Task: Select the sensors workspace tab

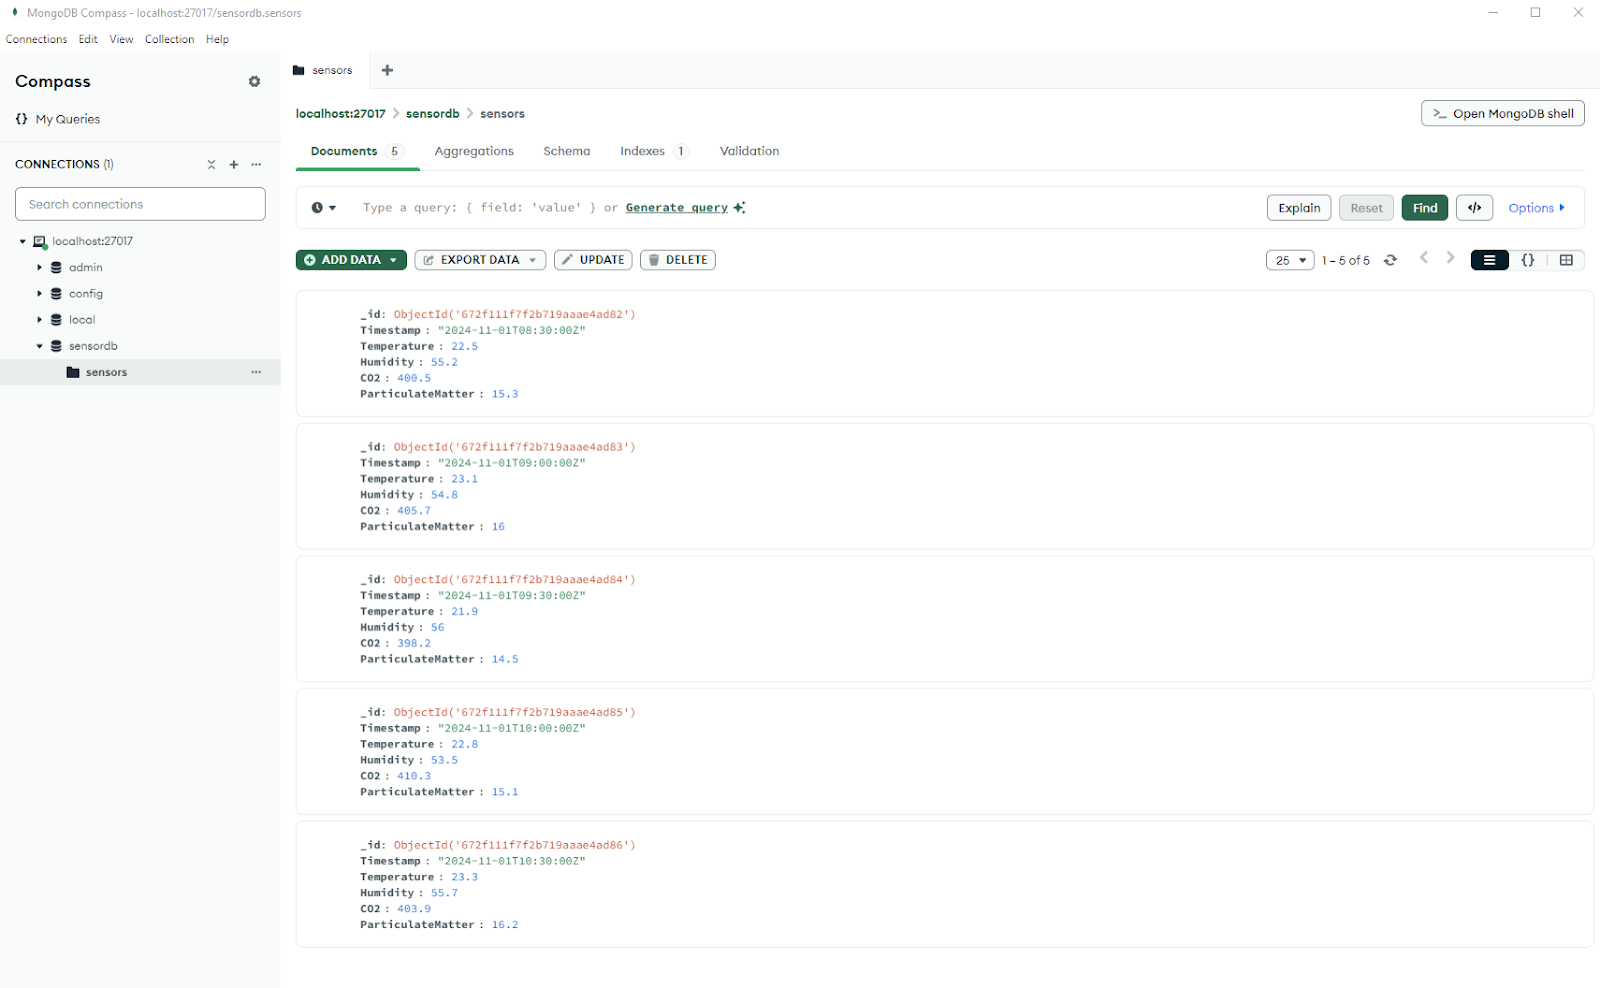Action: (323, 70)
